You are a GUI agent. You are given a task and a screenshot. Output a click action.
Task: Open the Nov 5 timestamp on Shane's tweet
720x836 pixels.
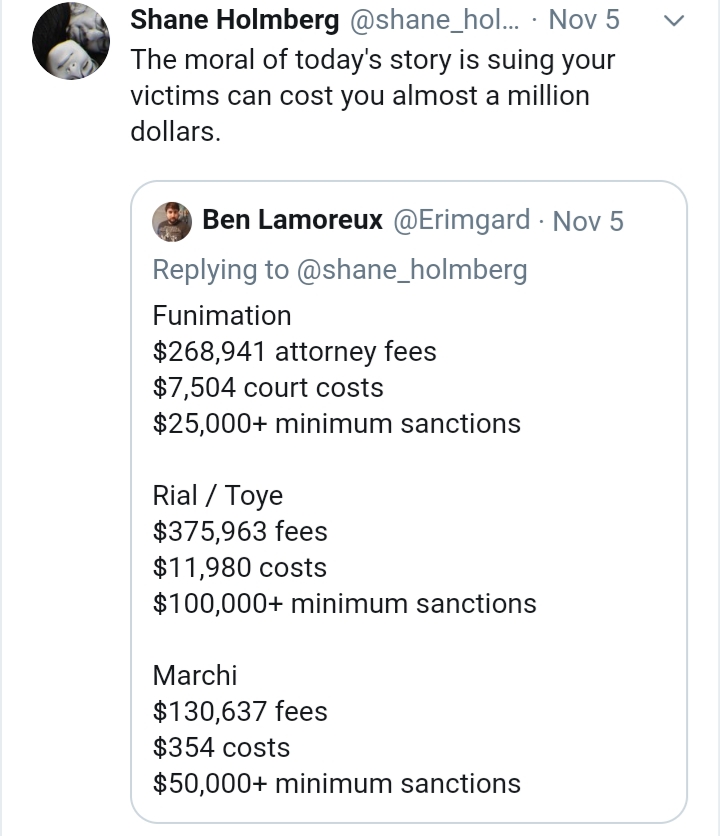[x=584, y=20]
